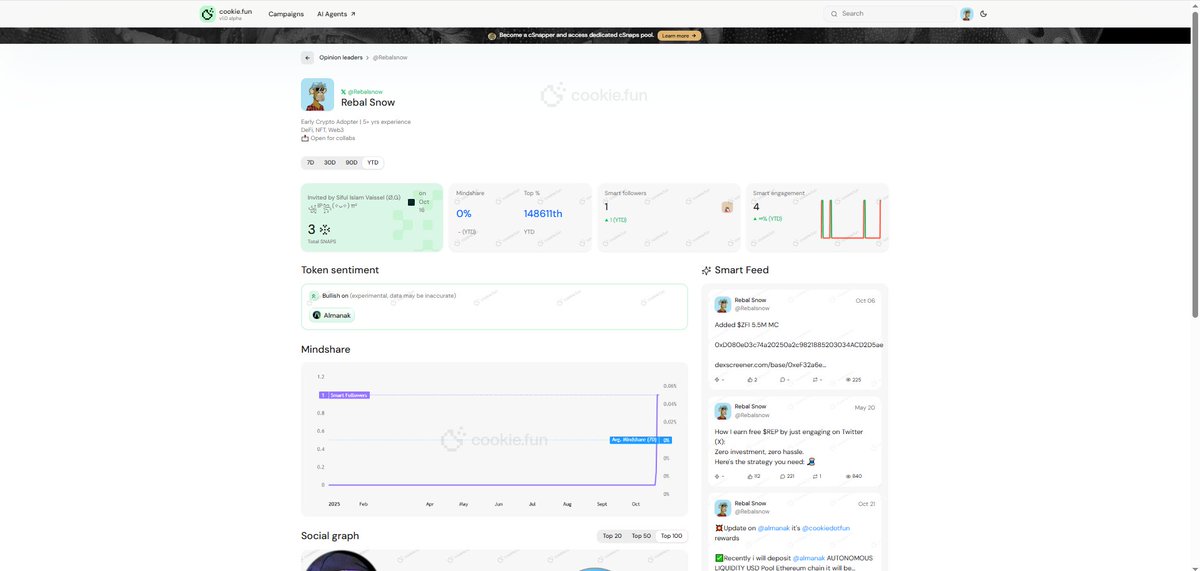Open the AI Agents external link
The height and width of the screenshot is (571, 1200).
click(336, 14)
